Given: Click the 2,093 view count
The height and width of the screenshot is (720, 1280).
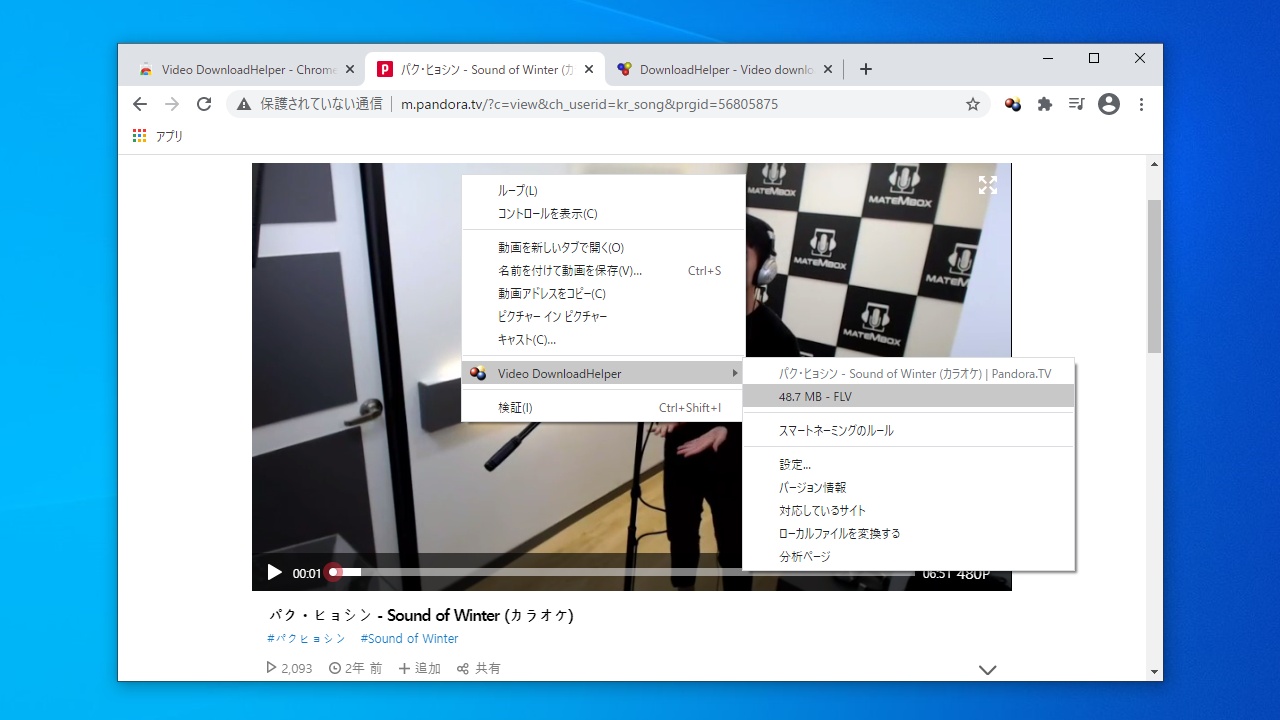Looking at the screenshot, I should 289,668.
